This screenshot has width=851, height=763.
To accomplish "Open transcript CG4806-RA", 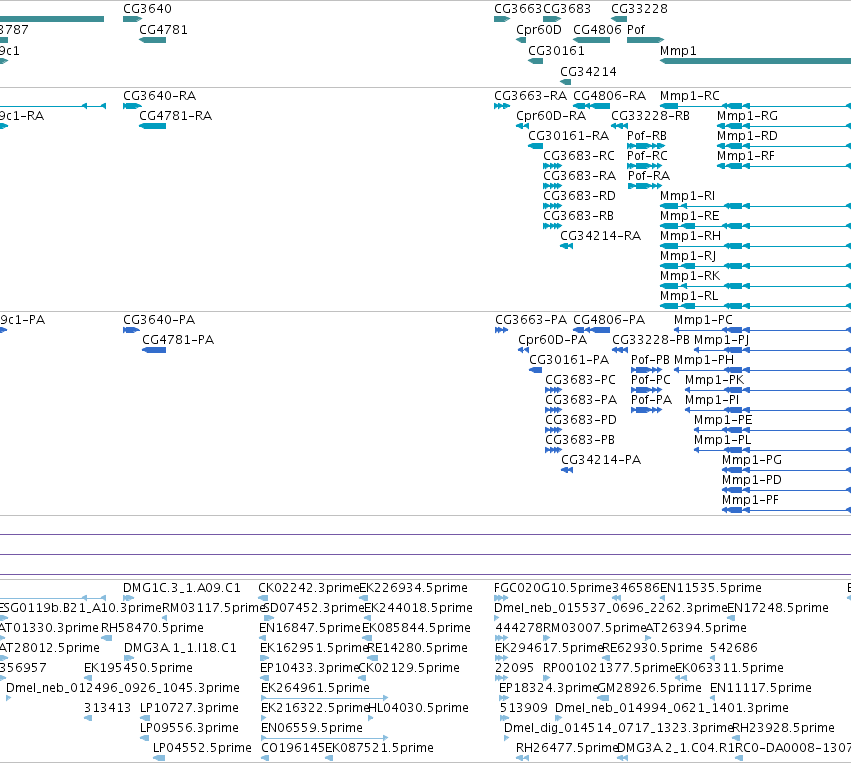I will coord(609,96).
